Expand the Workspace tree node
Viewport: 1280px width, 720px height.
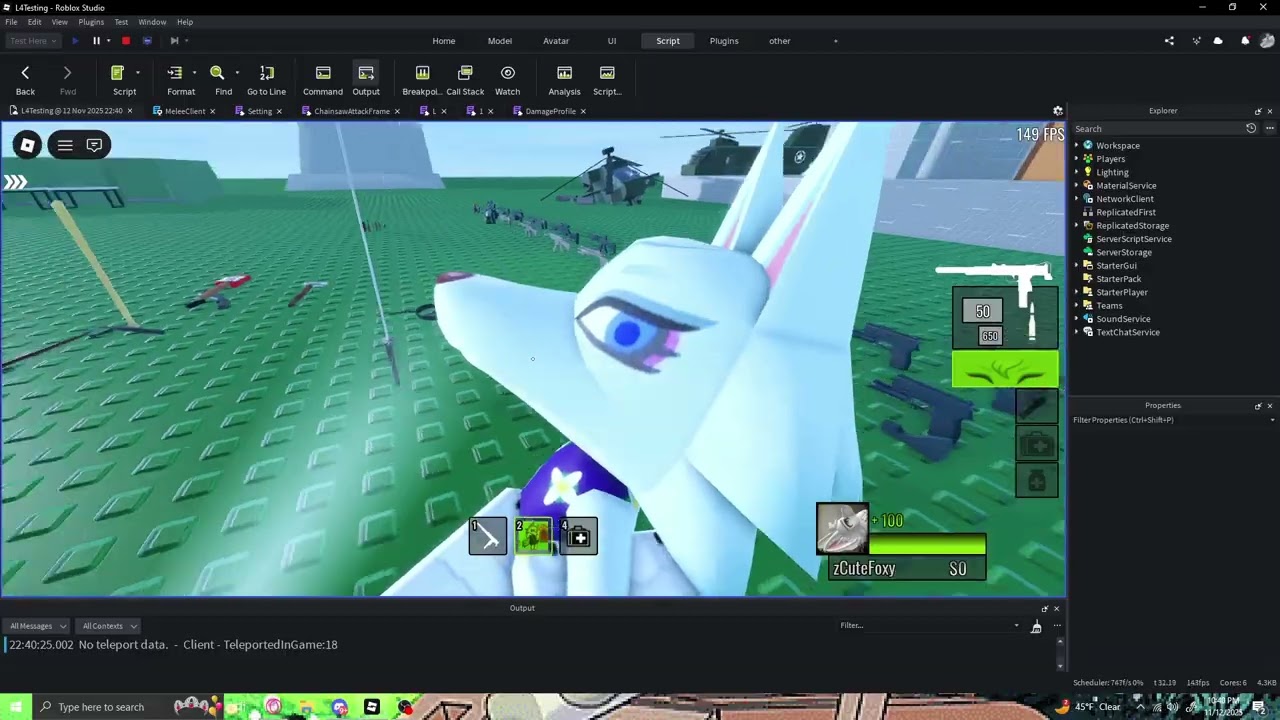1077,146
